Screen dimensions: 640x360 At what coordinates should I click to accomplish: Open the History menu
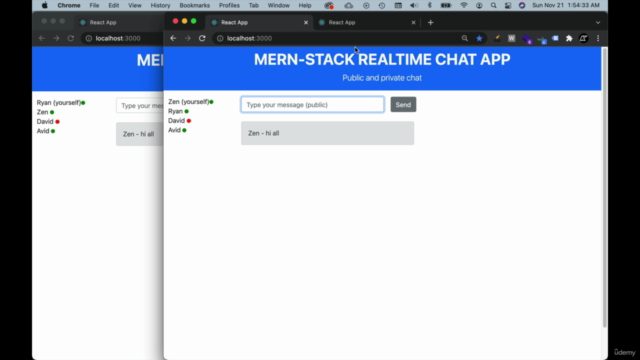pyautogui.click(x=160, y=5)
